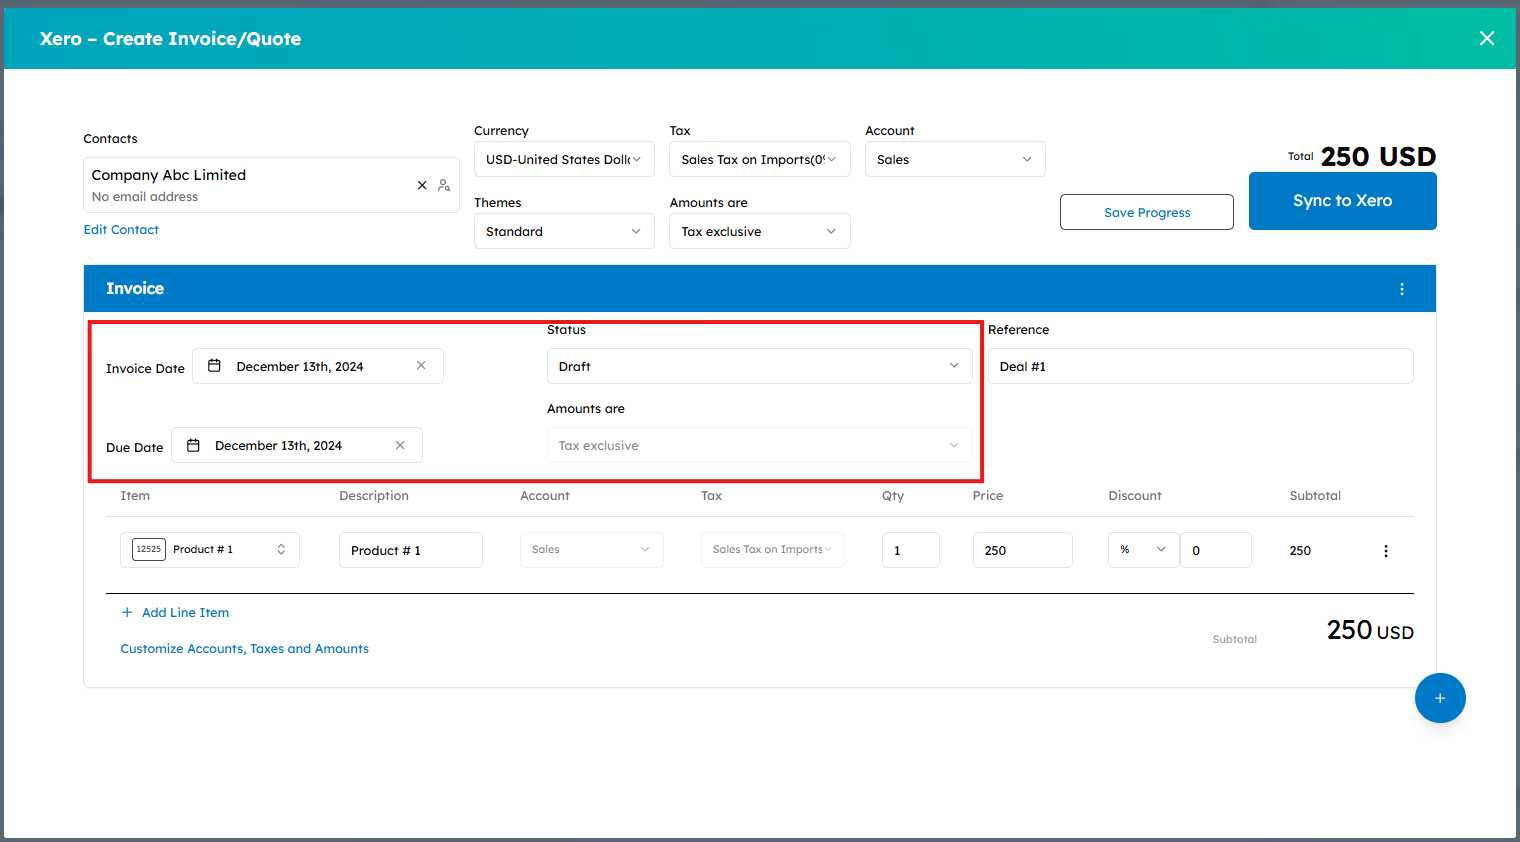
Task: Click Customize Accounts, Taxes and Amounts
Action: [x=244, y=648]
